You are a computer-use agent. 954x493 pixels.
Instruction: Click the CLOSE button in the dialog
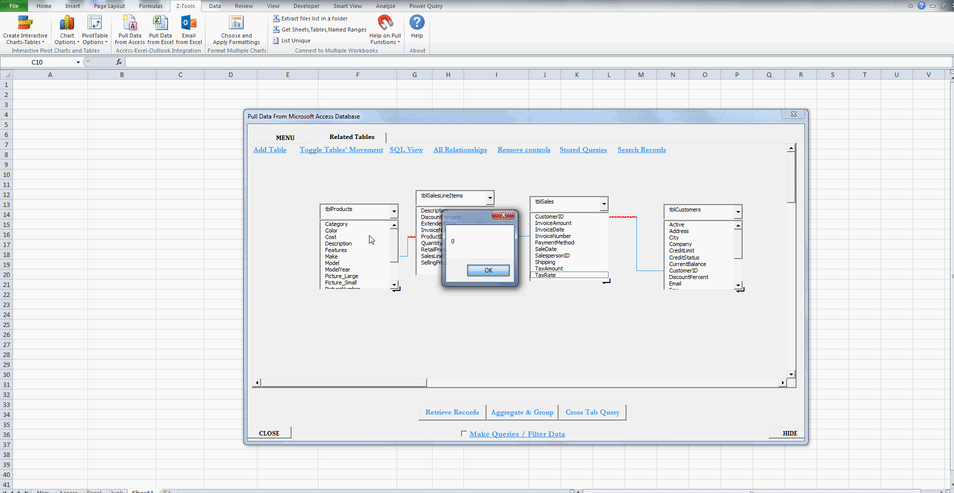point(270,433)
